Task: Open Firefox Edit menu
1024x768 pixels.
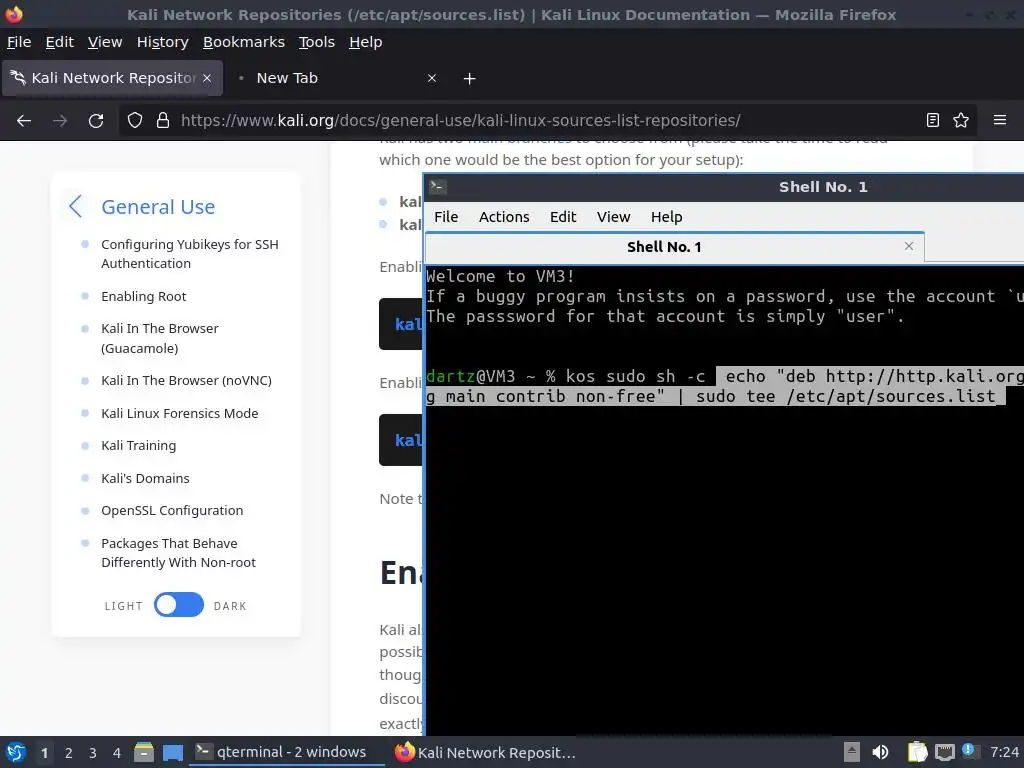Action: click(x=59, y=42)
